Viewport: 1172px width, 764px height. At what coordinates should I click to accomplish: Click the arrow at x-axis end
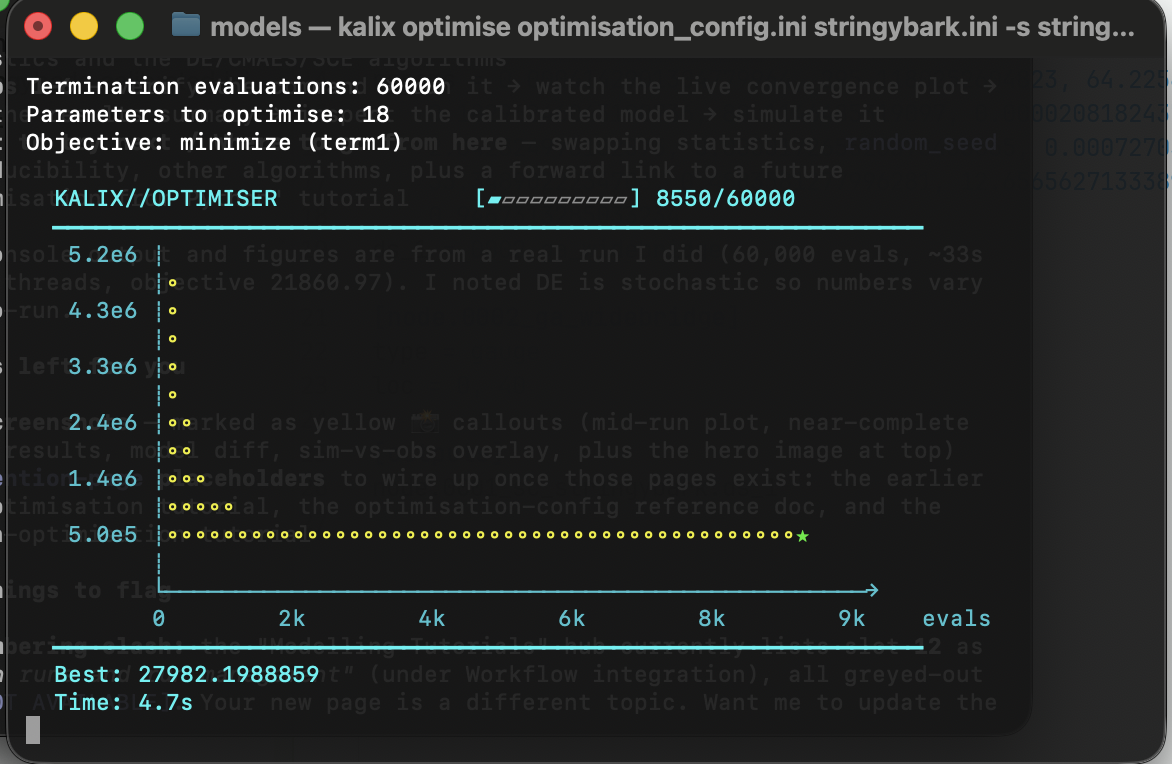click(872, 591)
